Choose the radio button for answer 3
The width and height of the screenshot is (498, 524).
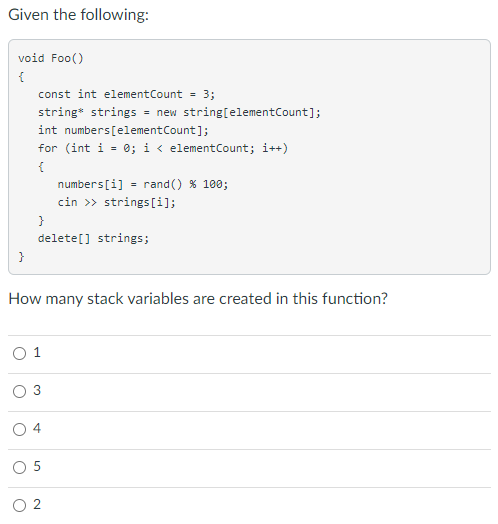tap(19, 391)
